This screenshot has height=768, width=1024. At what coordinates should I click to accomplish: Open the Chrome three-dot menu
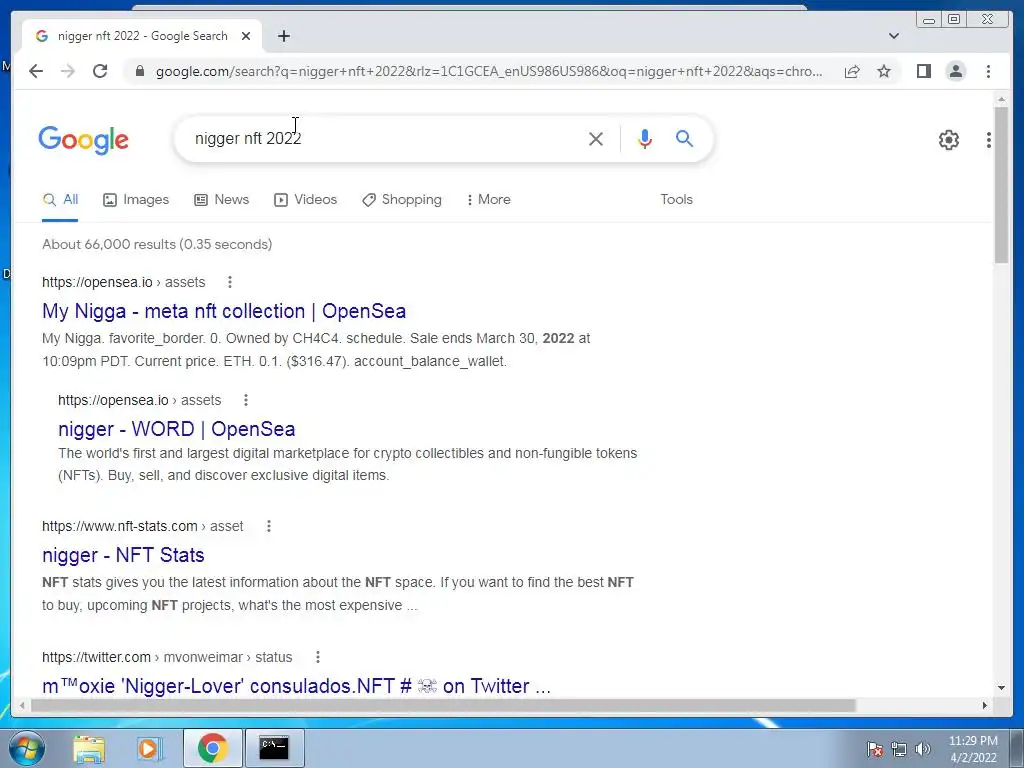pos(988,71)
